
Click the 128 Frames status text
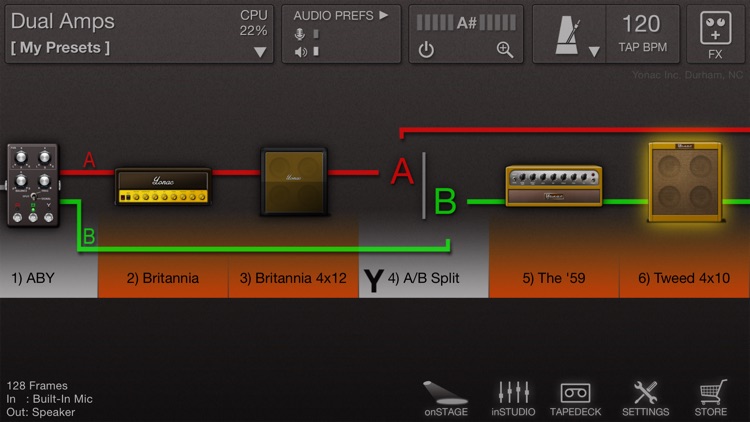37,386
